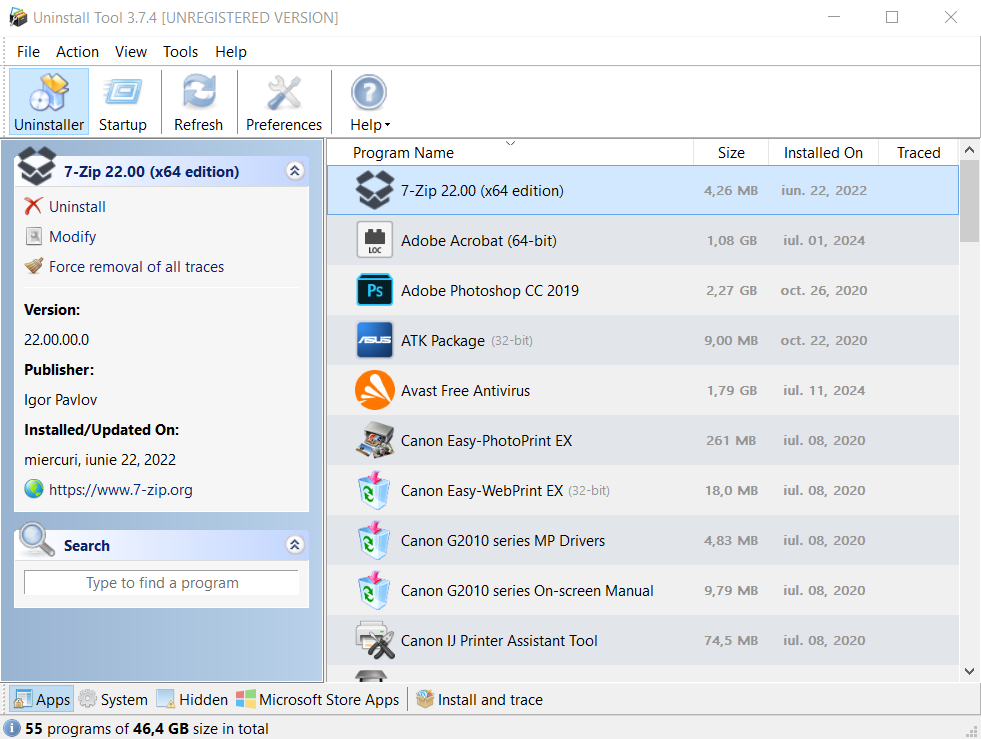Collapse the 7-Zip details panel

click(x=294, y=171)
